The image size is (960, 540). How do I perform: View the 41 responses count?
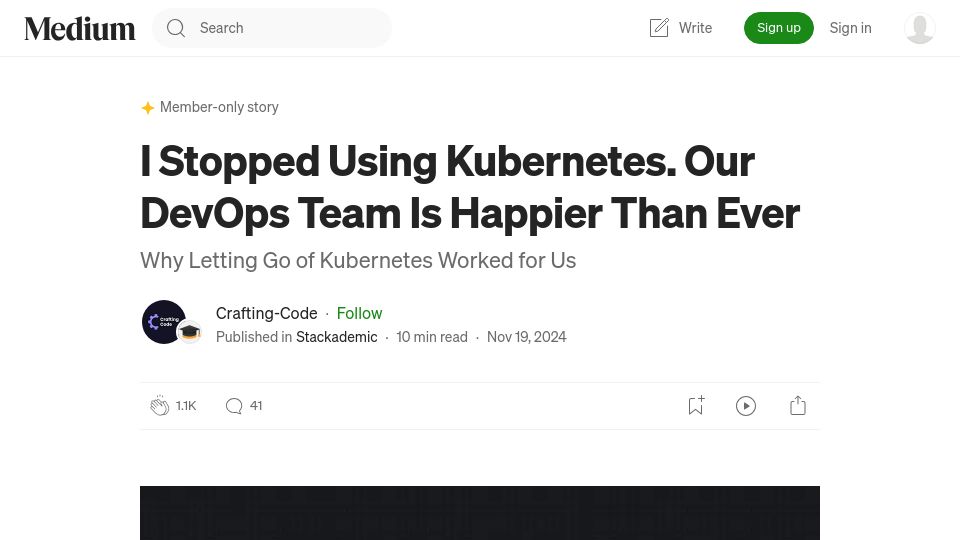point(256,406)
